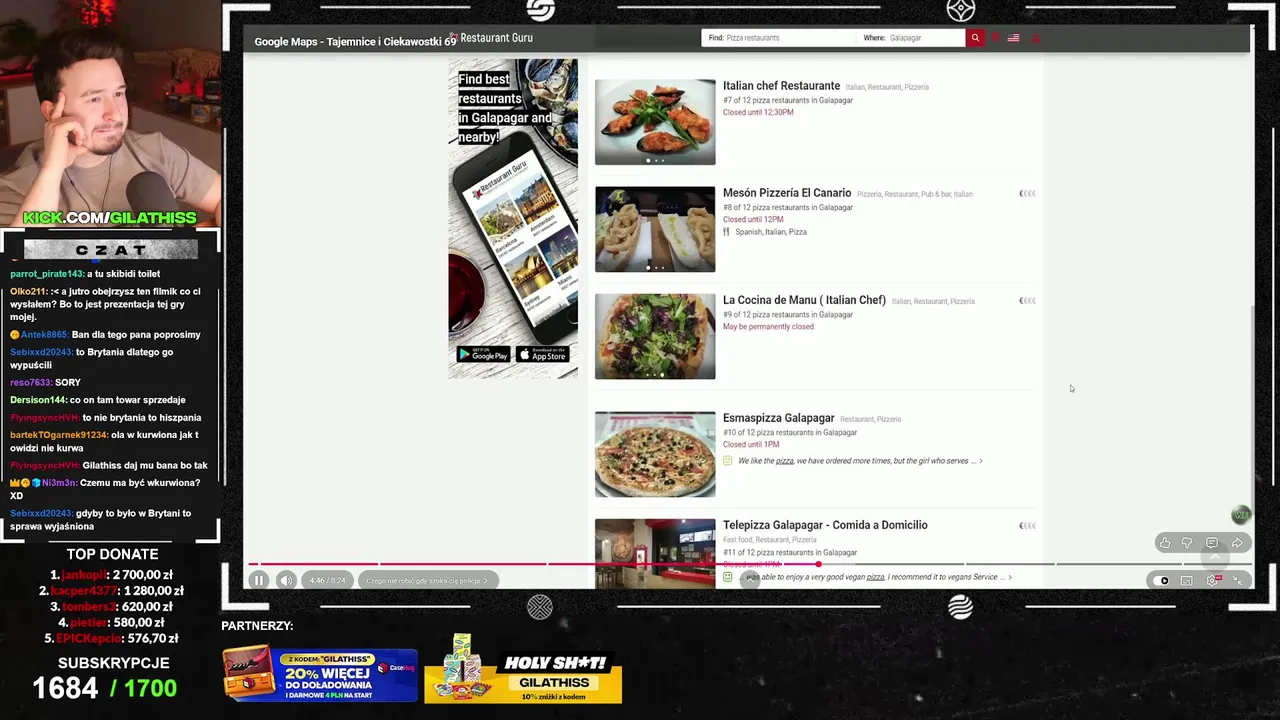Click donor EPICKepcio 576,70 zł entry
The height and width of the screenshot is (720, 1280).
tap(110, 638)
